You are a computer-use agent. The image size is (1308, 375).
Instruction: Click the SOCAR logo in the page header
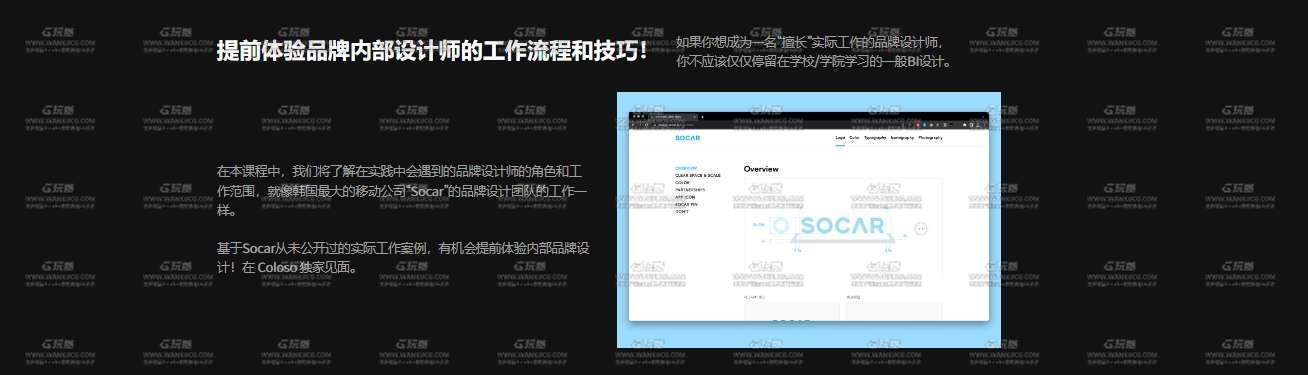[x=687, y=138]
